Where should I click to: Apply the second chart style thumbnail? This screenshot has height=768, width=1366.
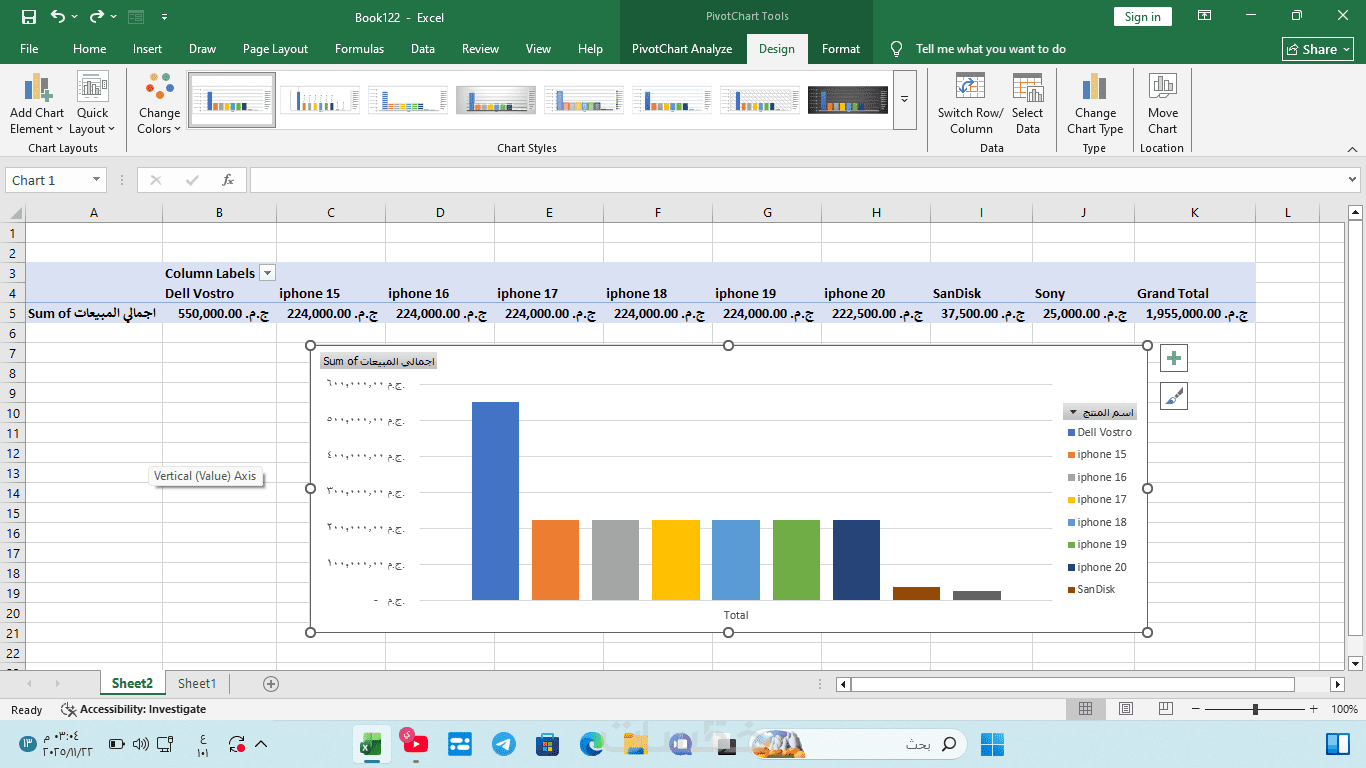point(320,99)
